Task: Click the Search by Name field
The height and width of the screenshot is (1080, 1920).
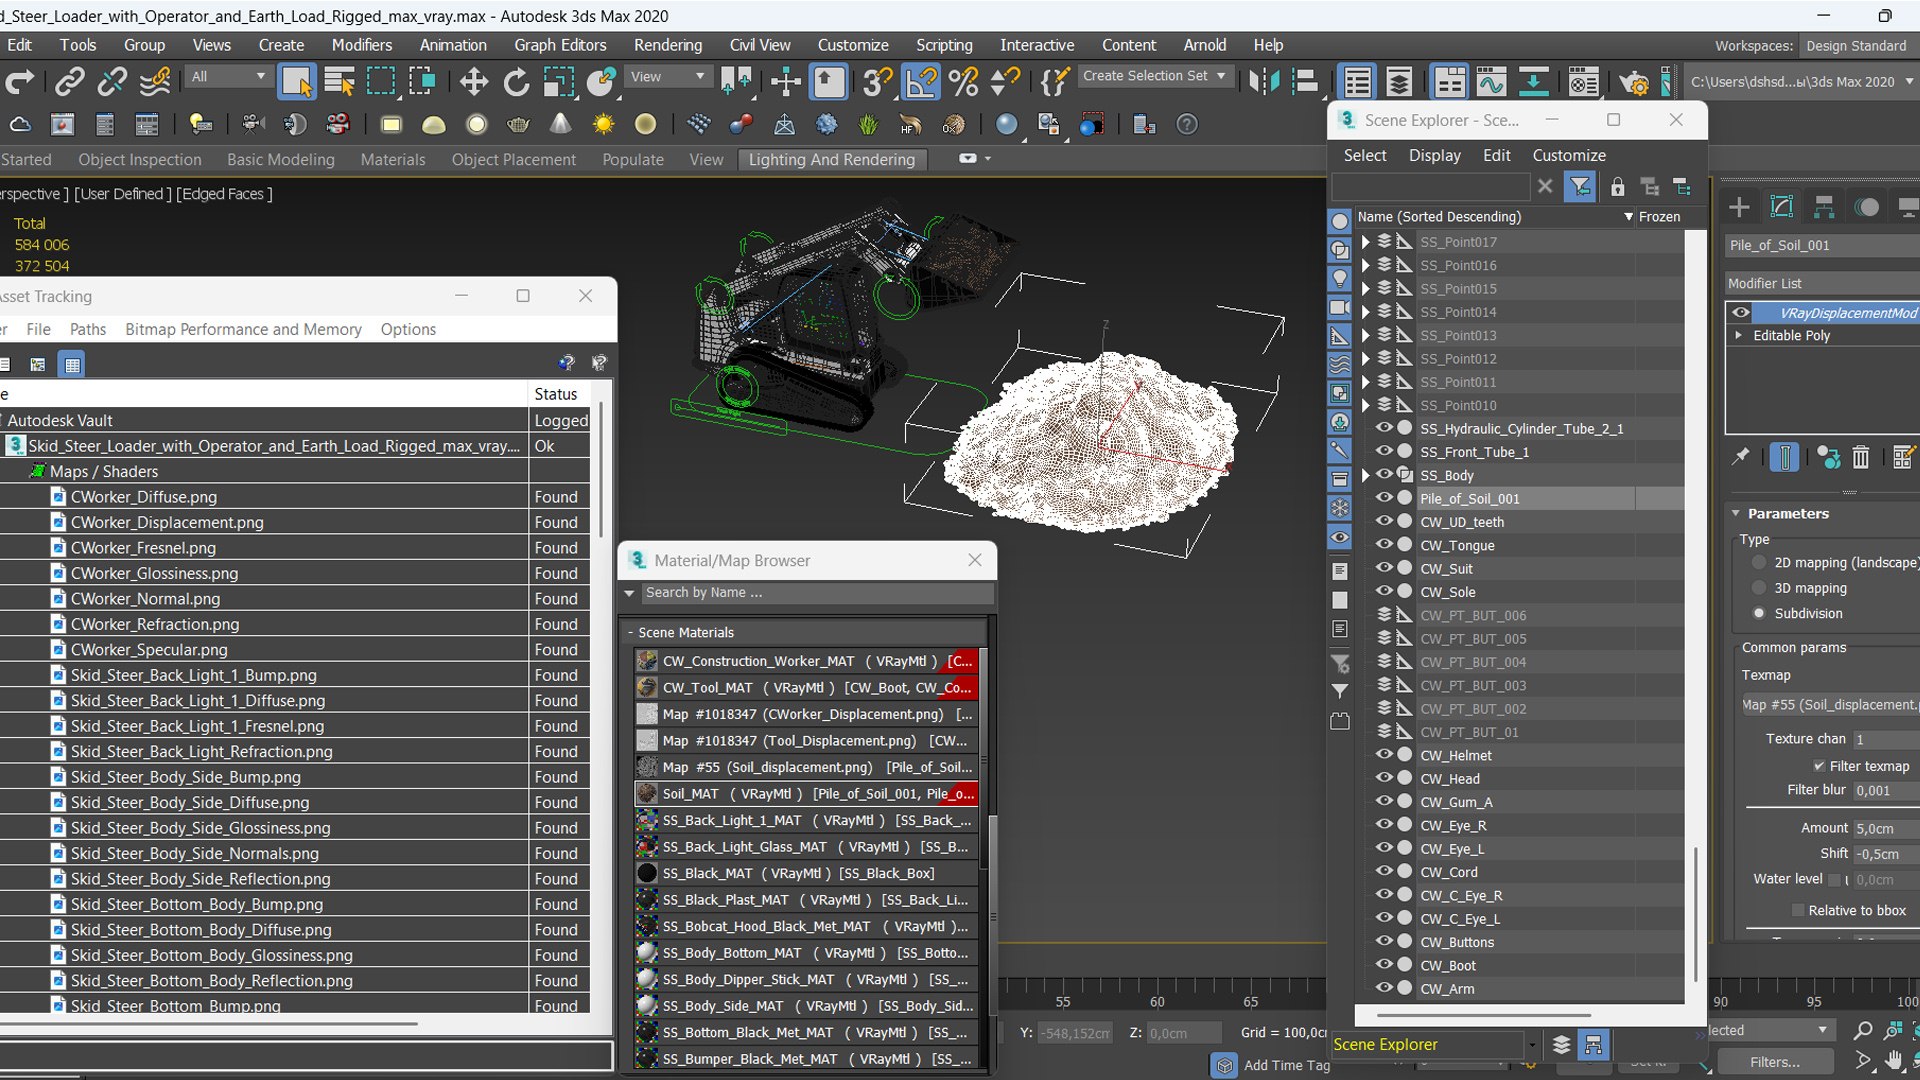Action: click(817, 592)
